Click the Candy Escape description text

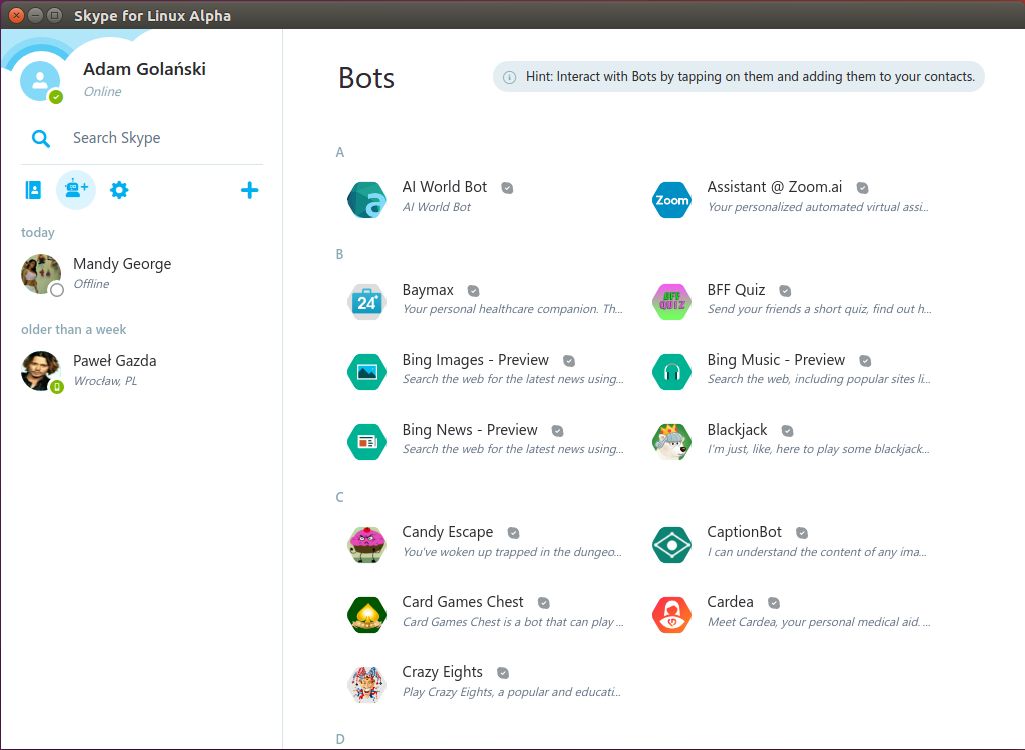[512, 552]
